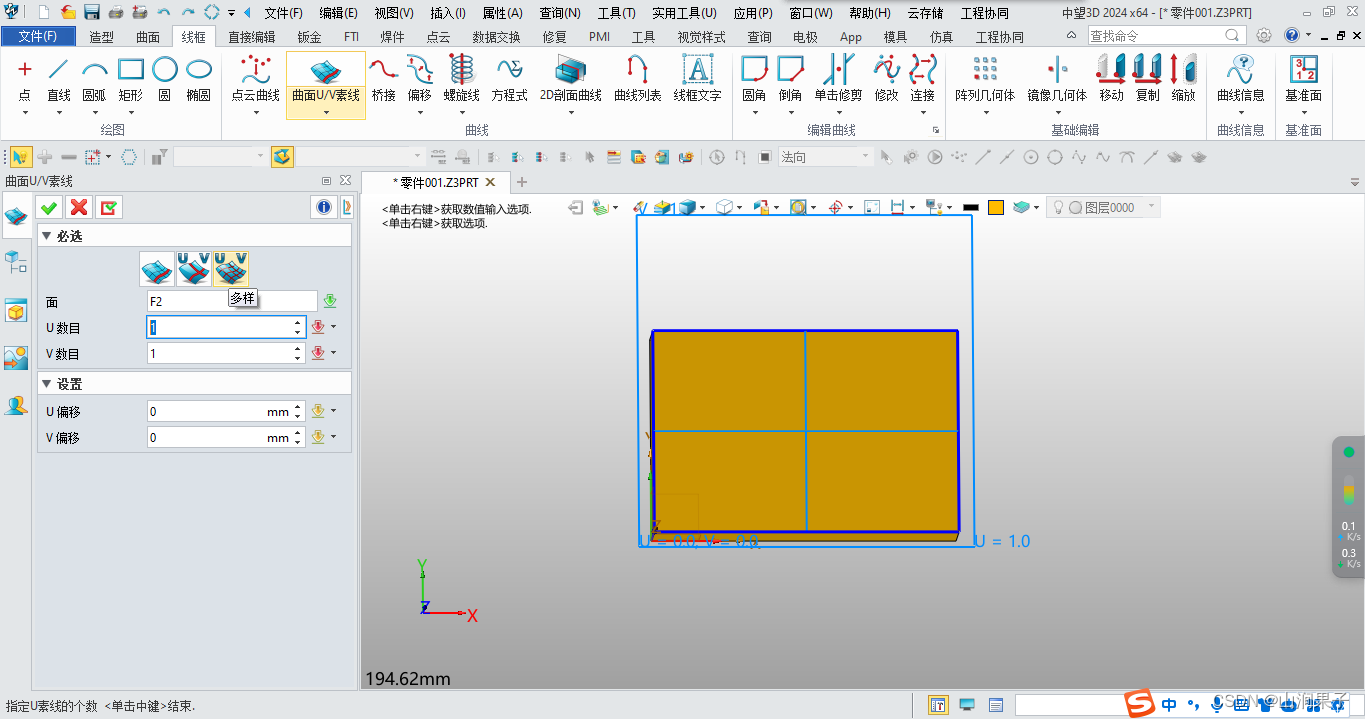Viewport: 1365px width, 719px height.
Task: Open the 工具(T) menu
Action: 617,13
